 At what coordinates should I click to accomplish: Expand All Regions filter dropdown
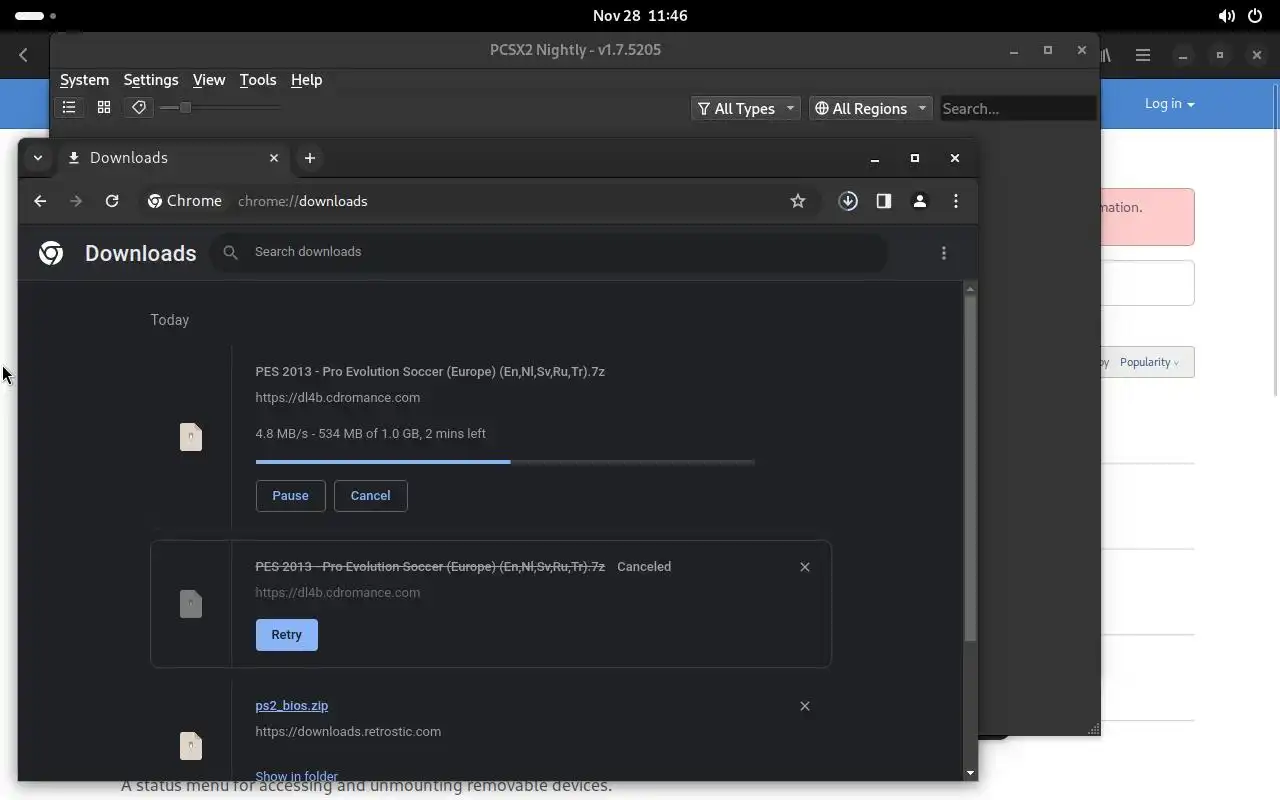pyautogui.click(x=870, y=108)
